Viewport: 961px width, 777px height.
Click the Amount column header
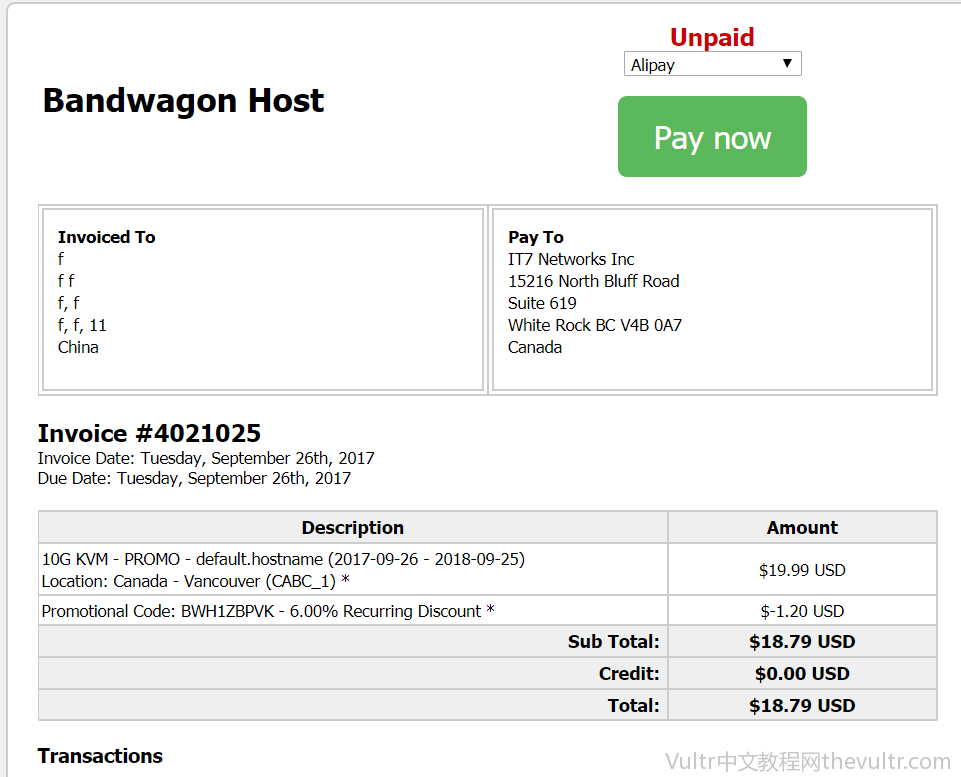coord(802,528)
